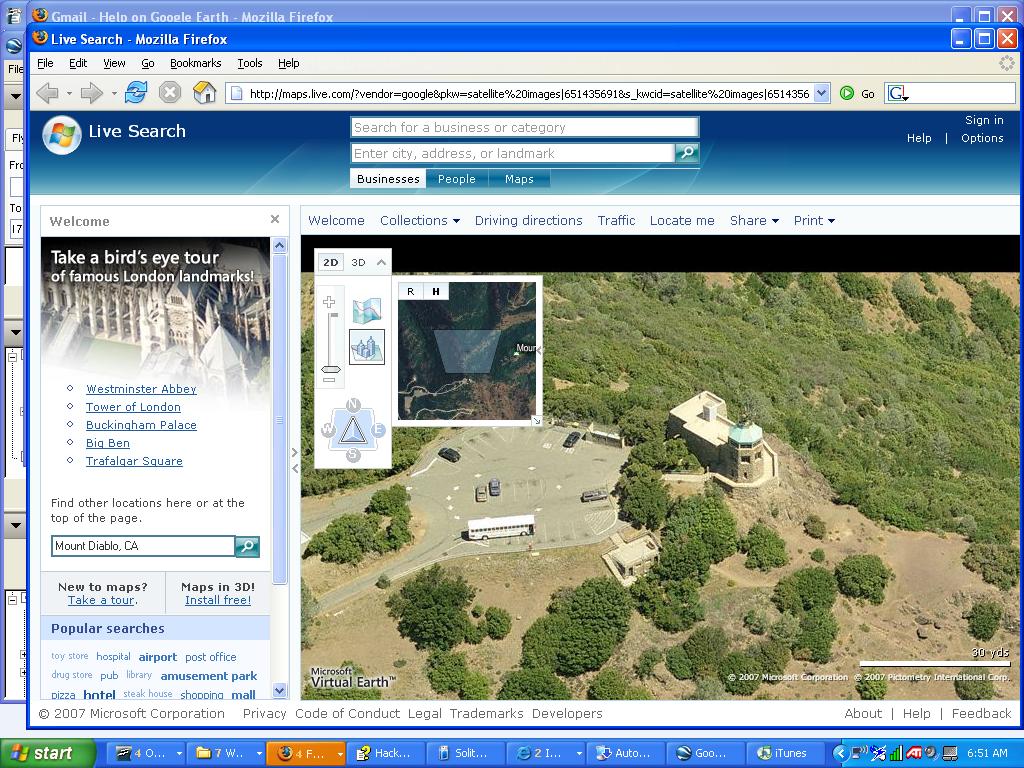
Task: Open the Edit menu
Action: coord(78,63)
